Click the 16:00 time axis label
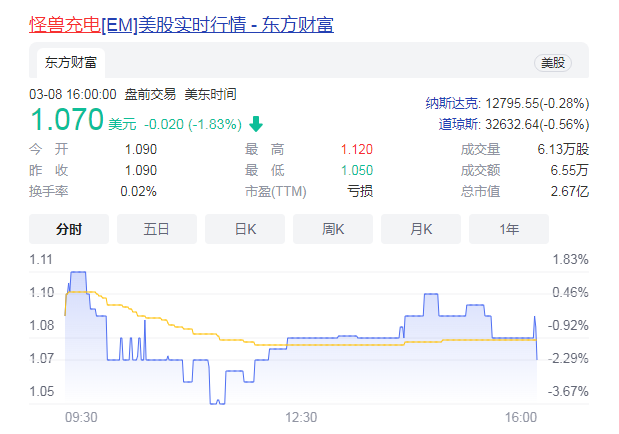This screenshot has width=619, height=434. pyautogui.click(x=521, y=417)
